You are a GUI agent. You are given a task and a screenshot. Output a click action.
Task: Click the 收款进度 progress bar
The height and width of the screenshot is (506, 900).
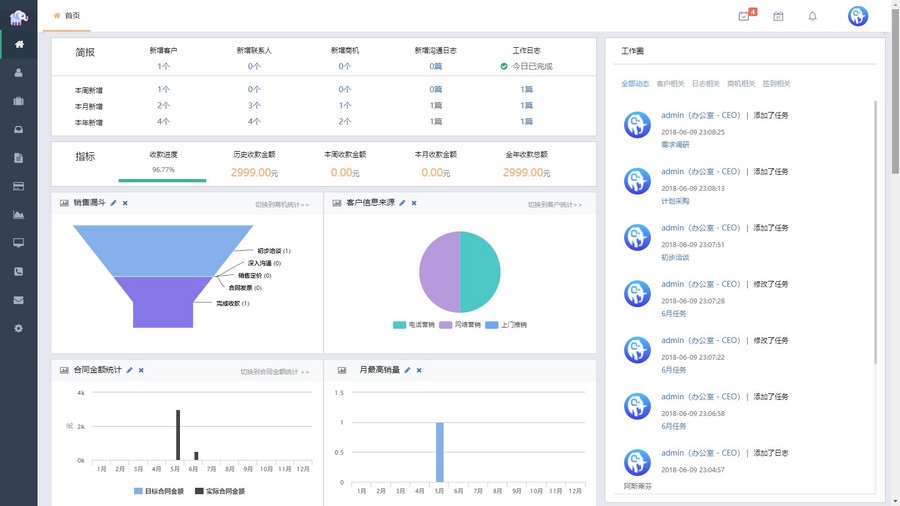click(162, 180)
